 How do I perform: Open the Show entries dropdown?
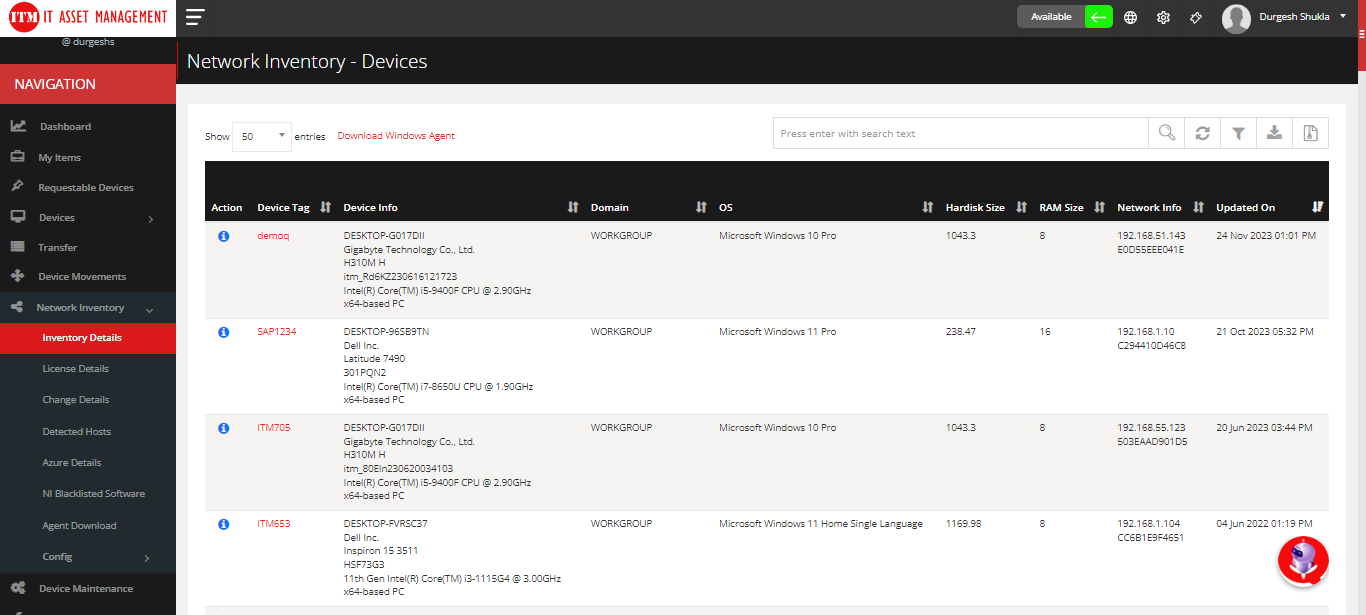click(262, 136)
